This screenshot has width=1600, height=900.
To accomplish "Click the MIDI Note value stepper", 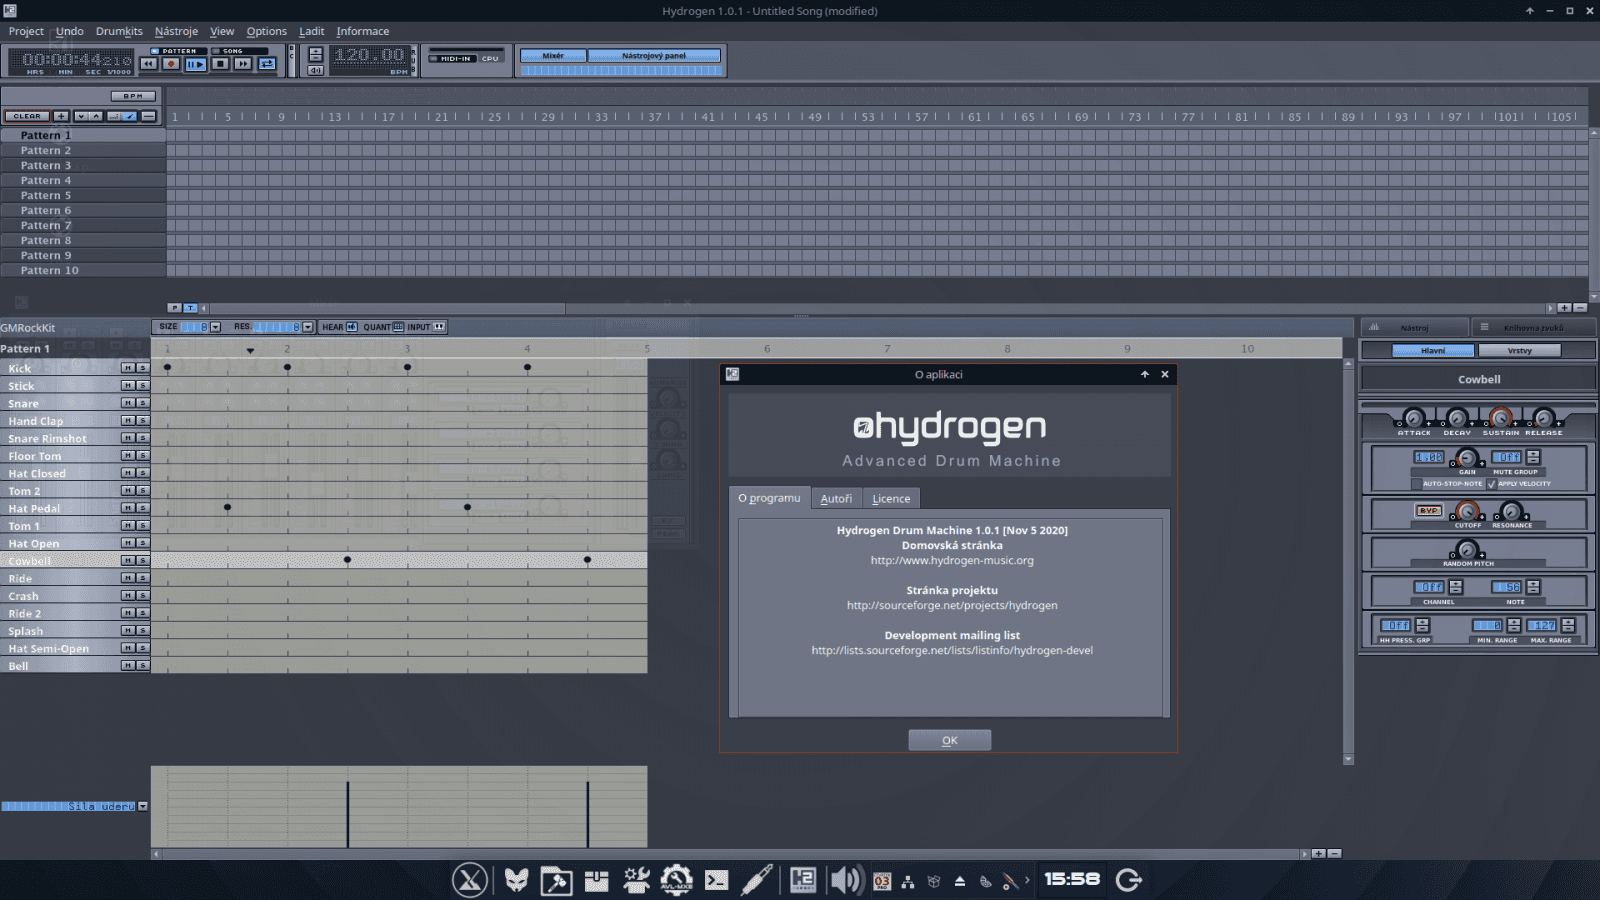I will (x=1533, y=587).
